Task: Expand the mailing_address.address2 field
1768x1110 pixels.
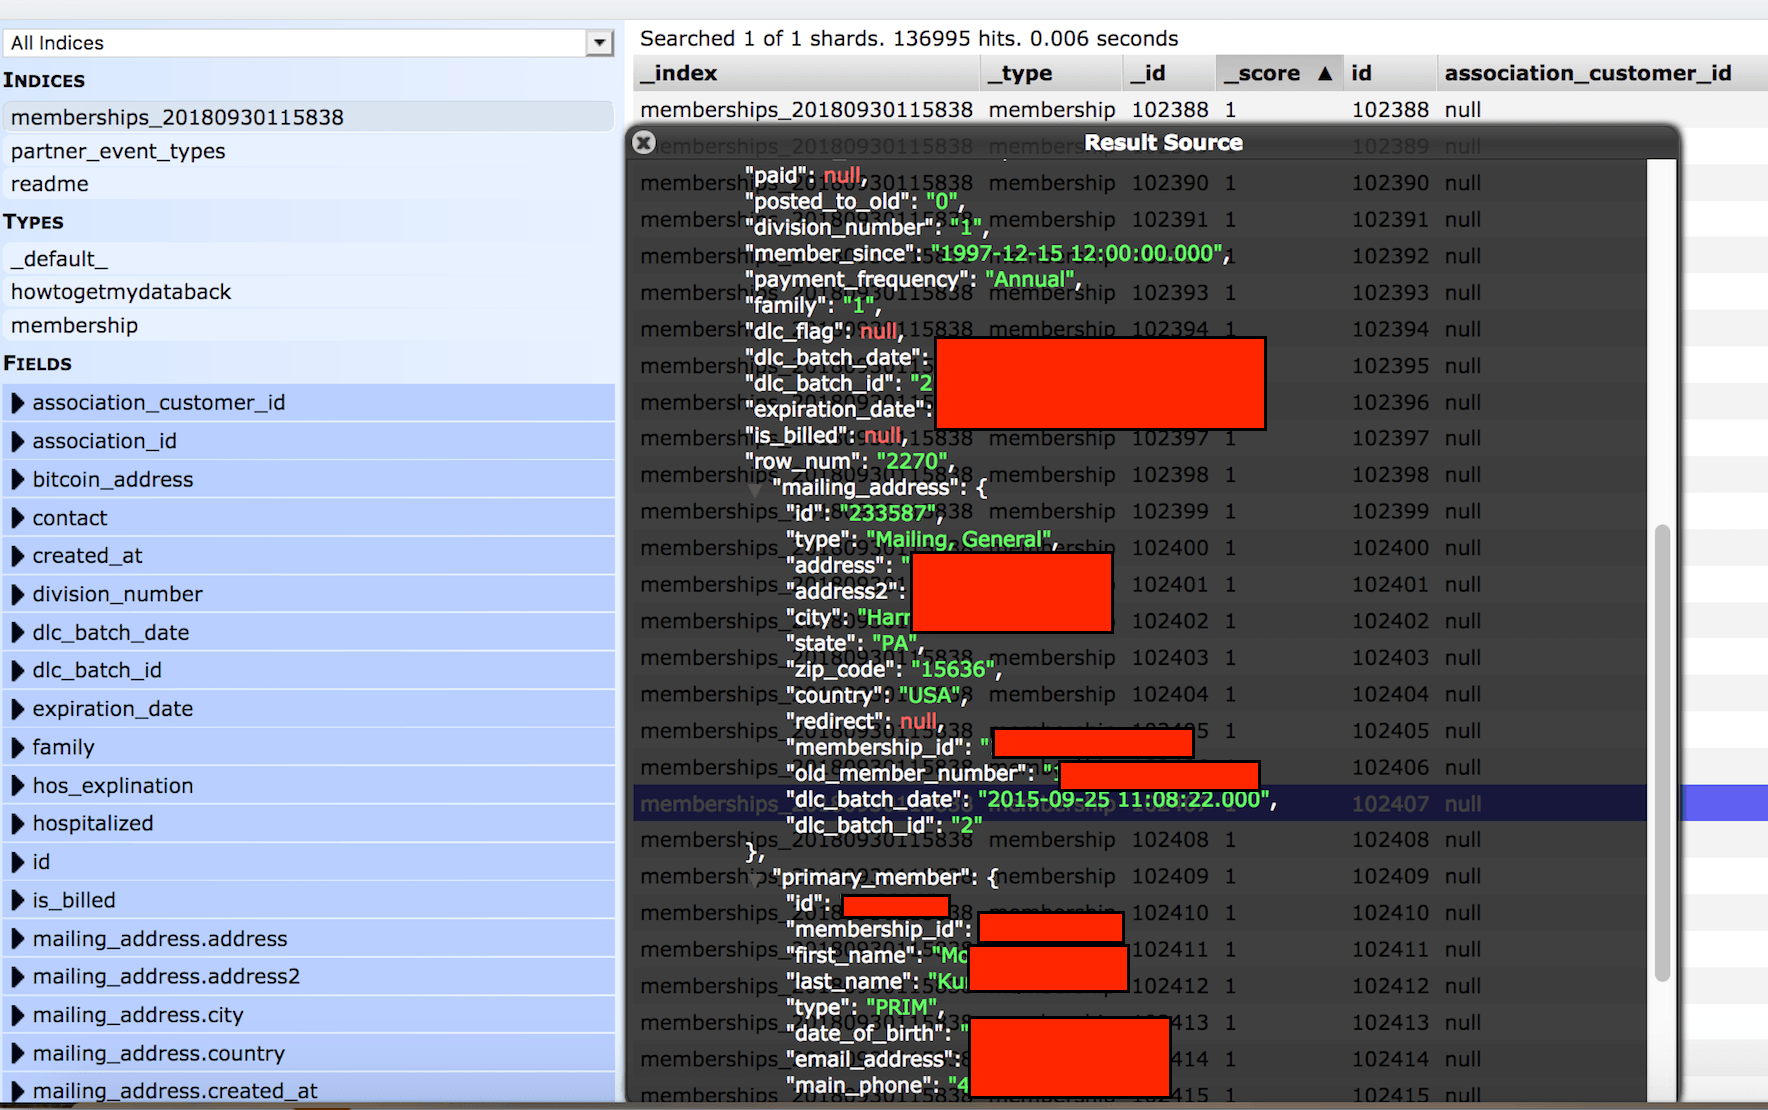Action: (x=17, y=977)
